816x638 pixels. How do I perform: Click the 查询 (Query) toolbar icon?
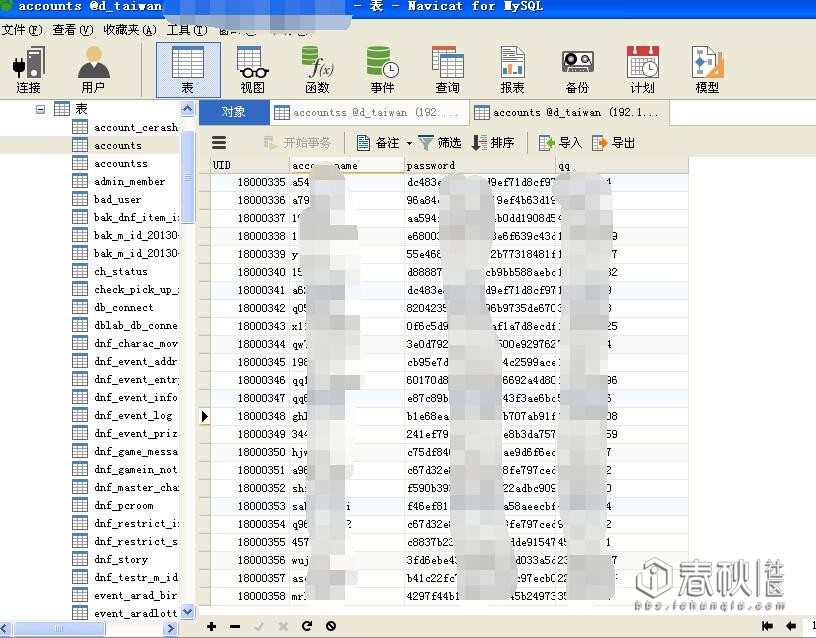pyautogui.click(x=447, y=69)
